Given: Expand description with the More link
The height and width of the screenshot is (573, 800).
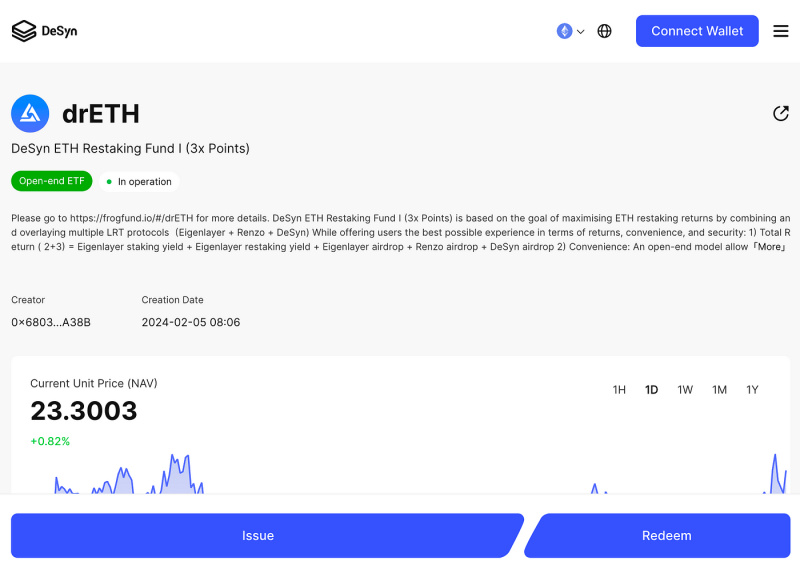Looking at the screenshot, I should coord(770,246).
